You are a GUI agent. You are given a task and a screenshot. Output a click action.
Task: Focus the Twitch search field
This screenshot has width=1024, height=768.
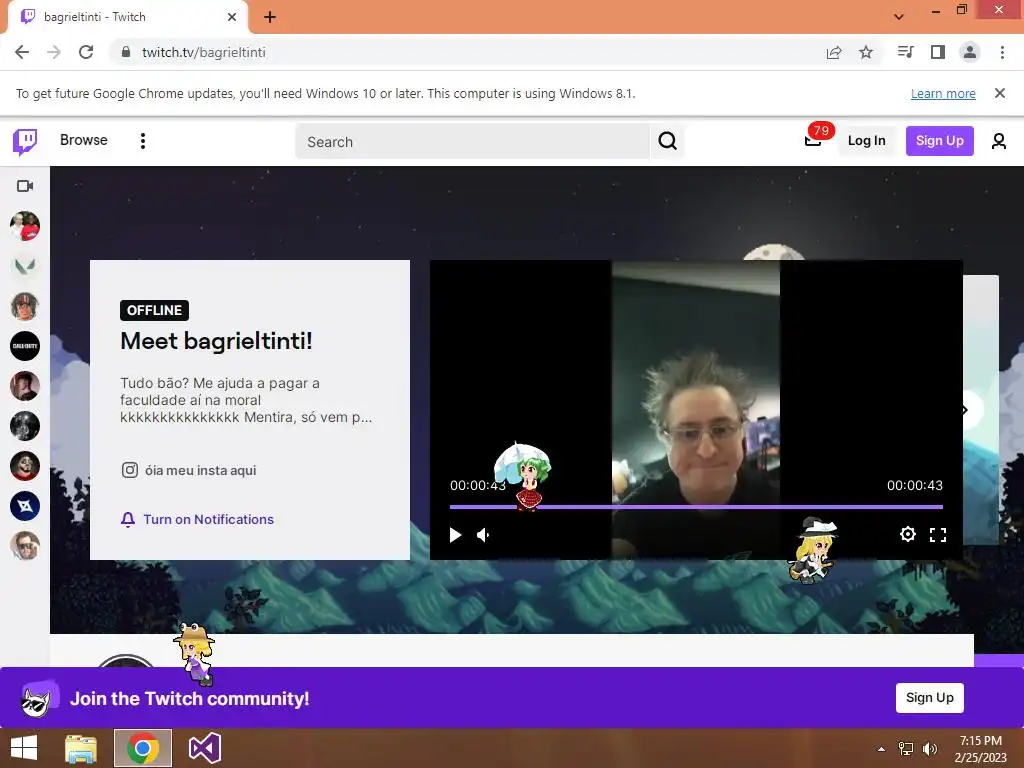[472, 142]
